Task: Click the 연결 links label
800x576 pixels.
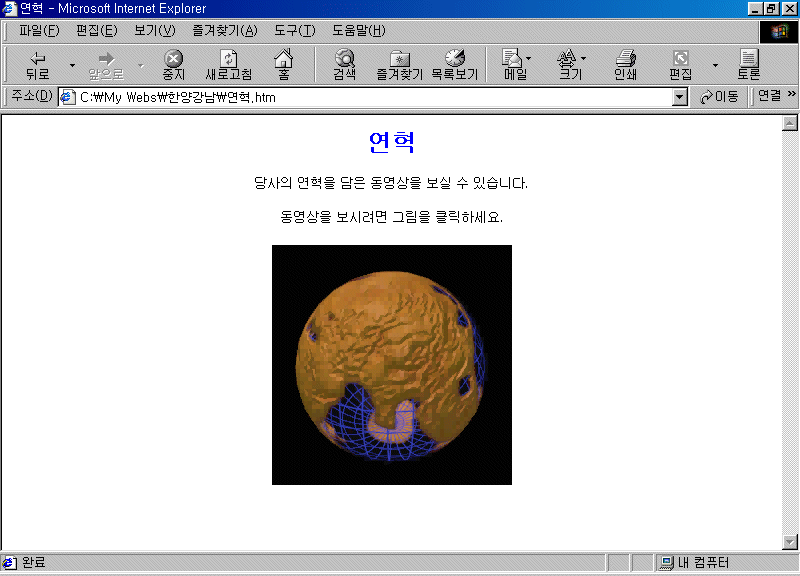Action: click(769, 95)
